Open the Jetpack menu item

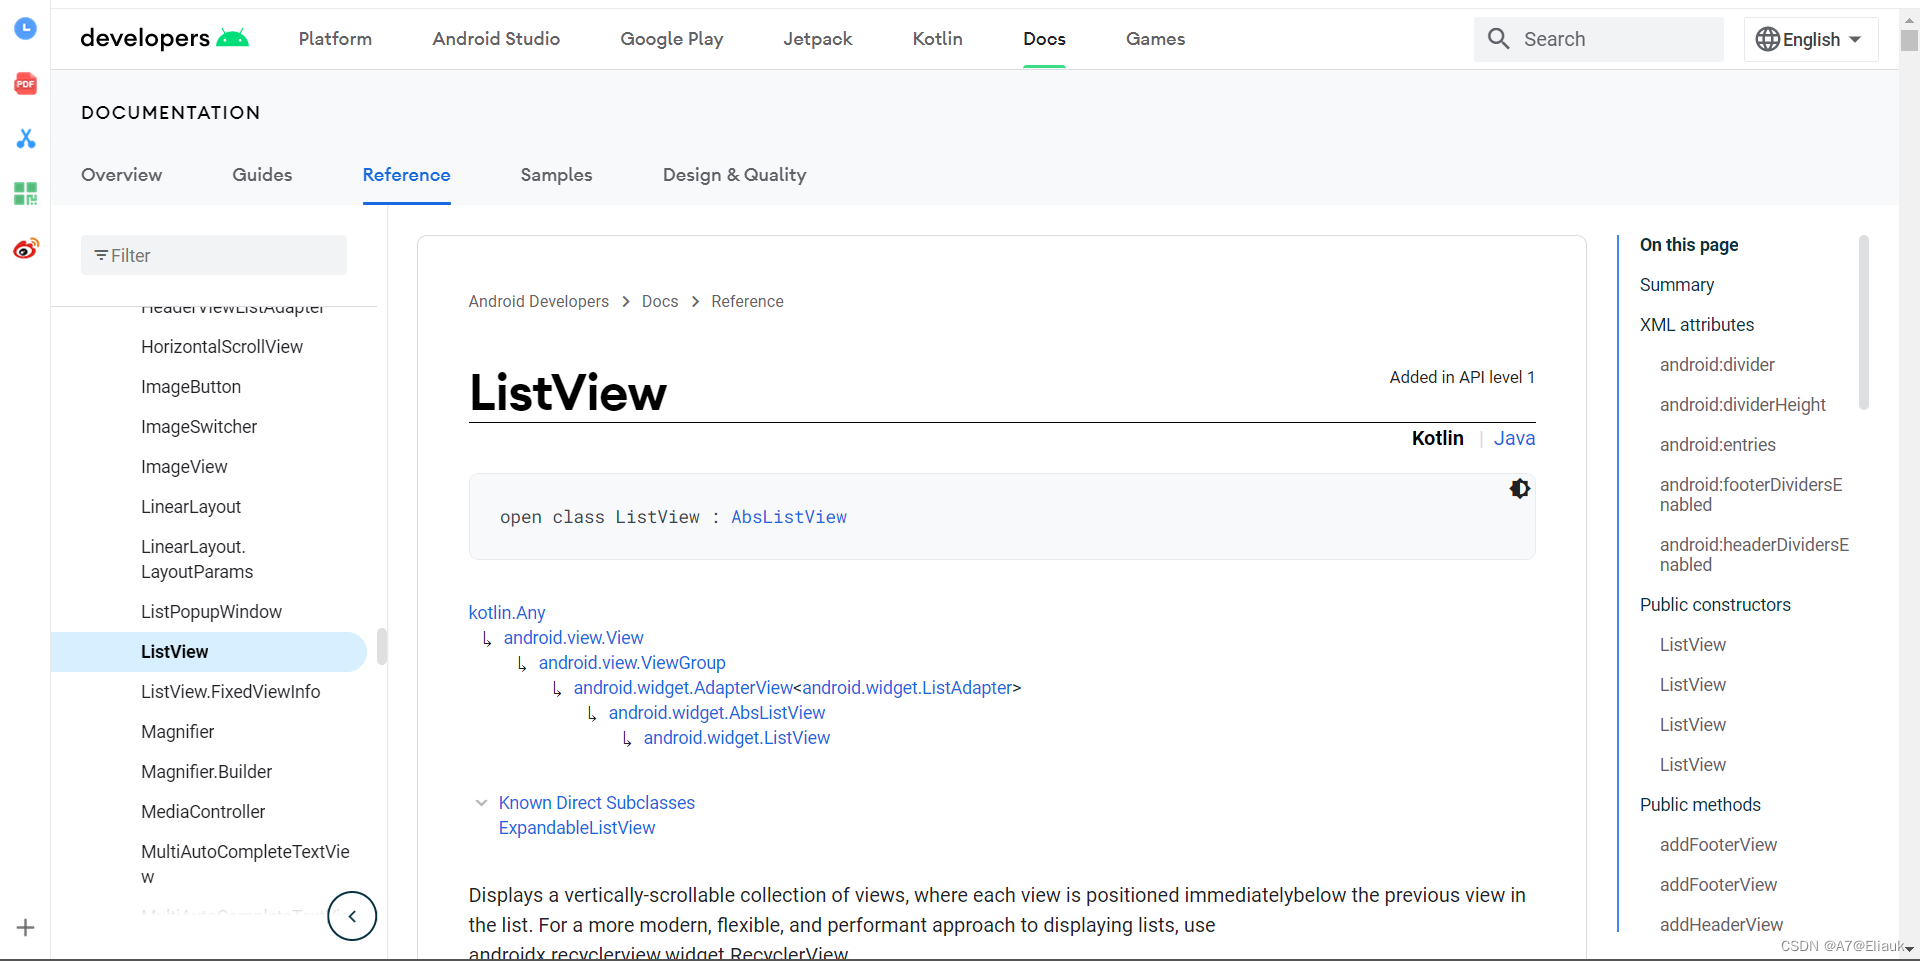[x=817, y=39]
